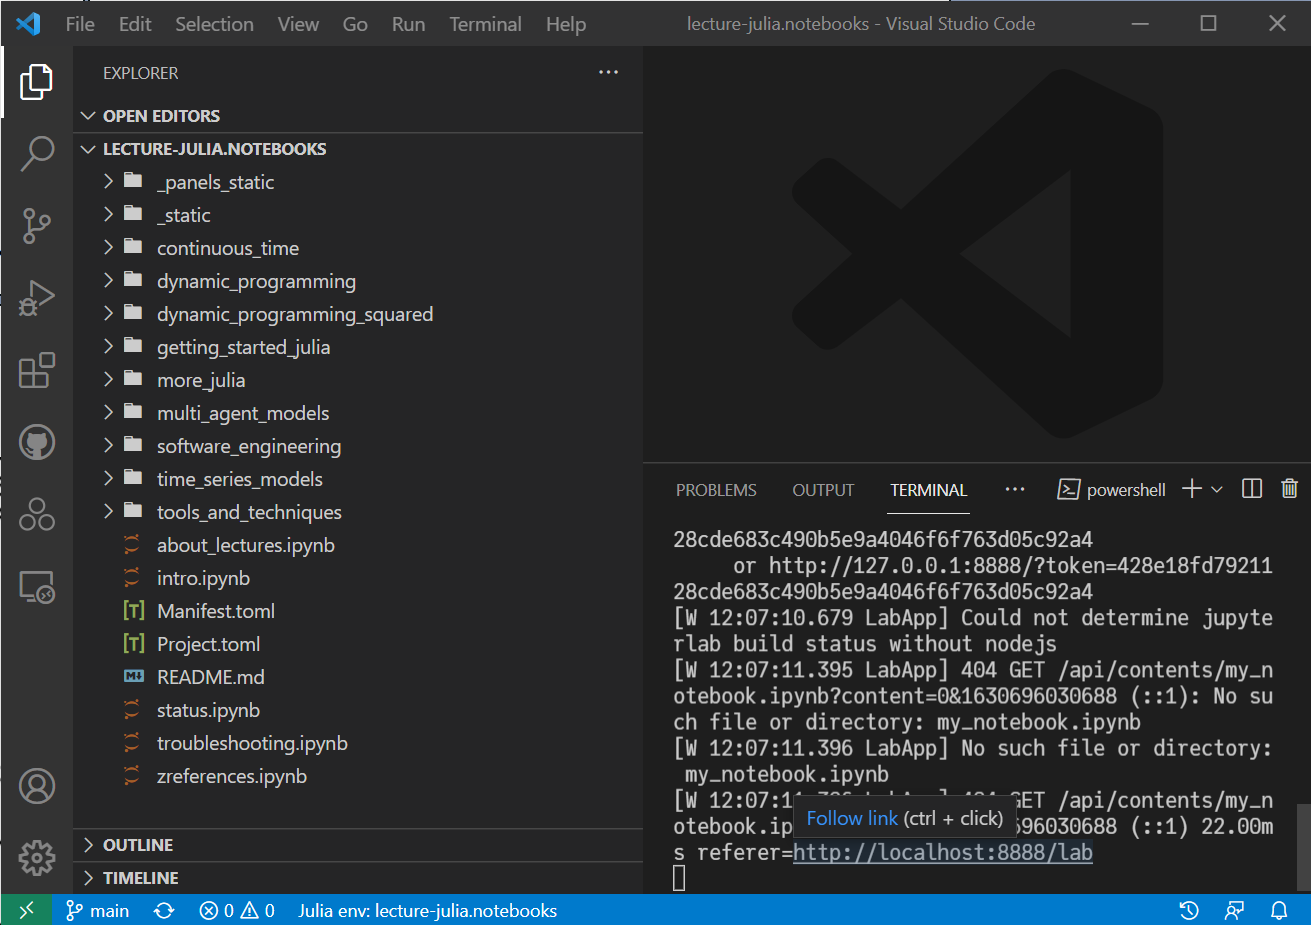1311x925 pixels.
Task: Open the GitHub view in activity bar
Action: pyautogui.click(x=37, y=442)
